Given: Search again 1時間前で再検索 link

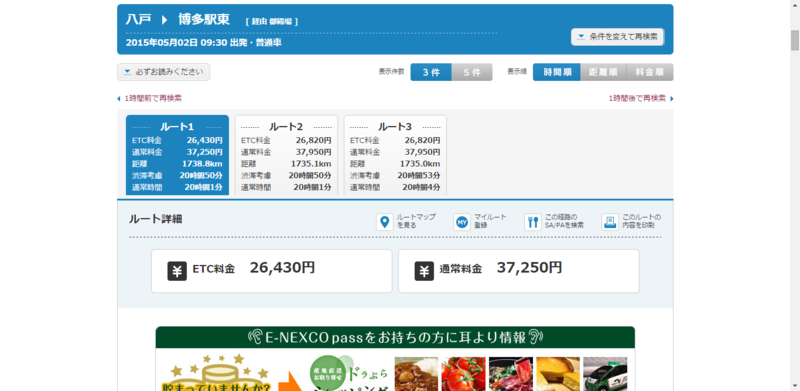Looking at the screenshot, I should coord(153,99).
